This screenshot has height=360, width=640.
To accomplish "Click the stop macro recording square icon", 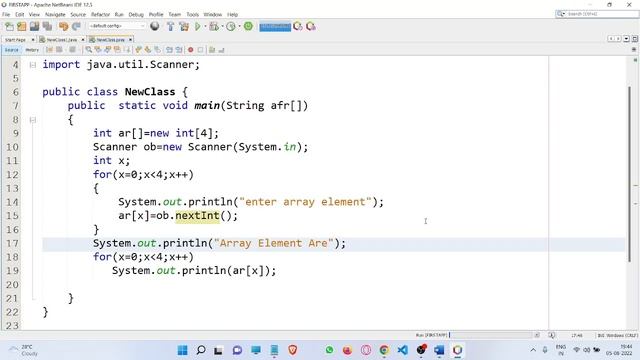I will 200,50.
